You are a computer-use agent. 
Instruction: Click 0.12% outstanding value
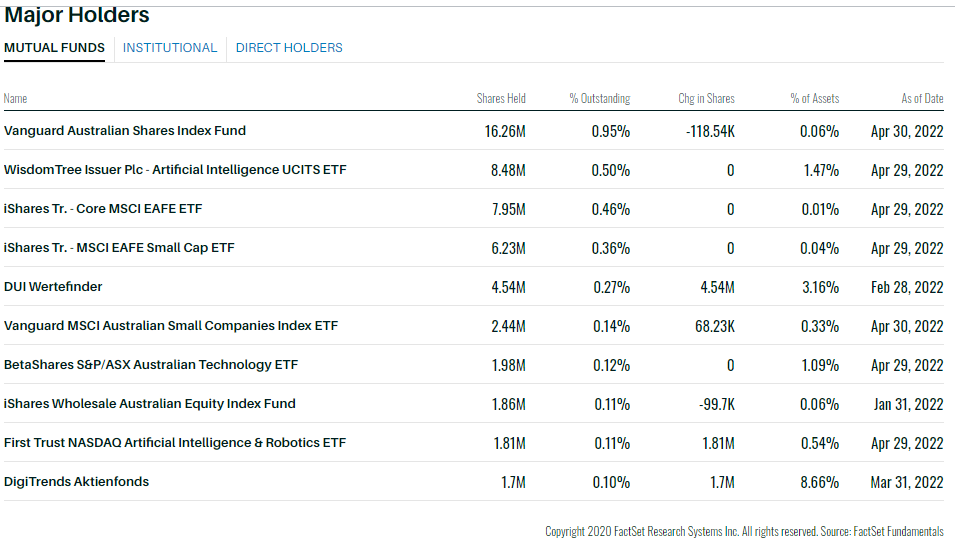click(x=611, y=365)
